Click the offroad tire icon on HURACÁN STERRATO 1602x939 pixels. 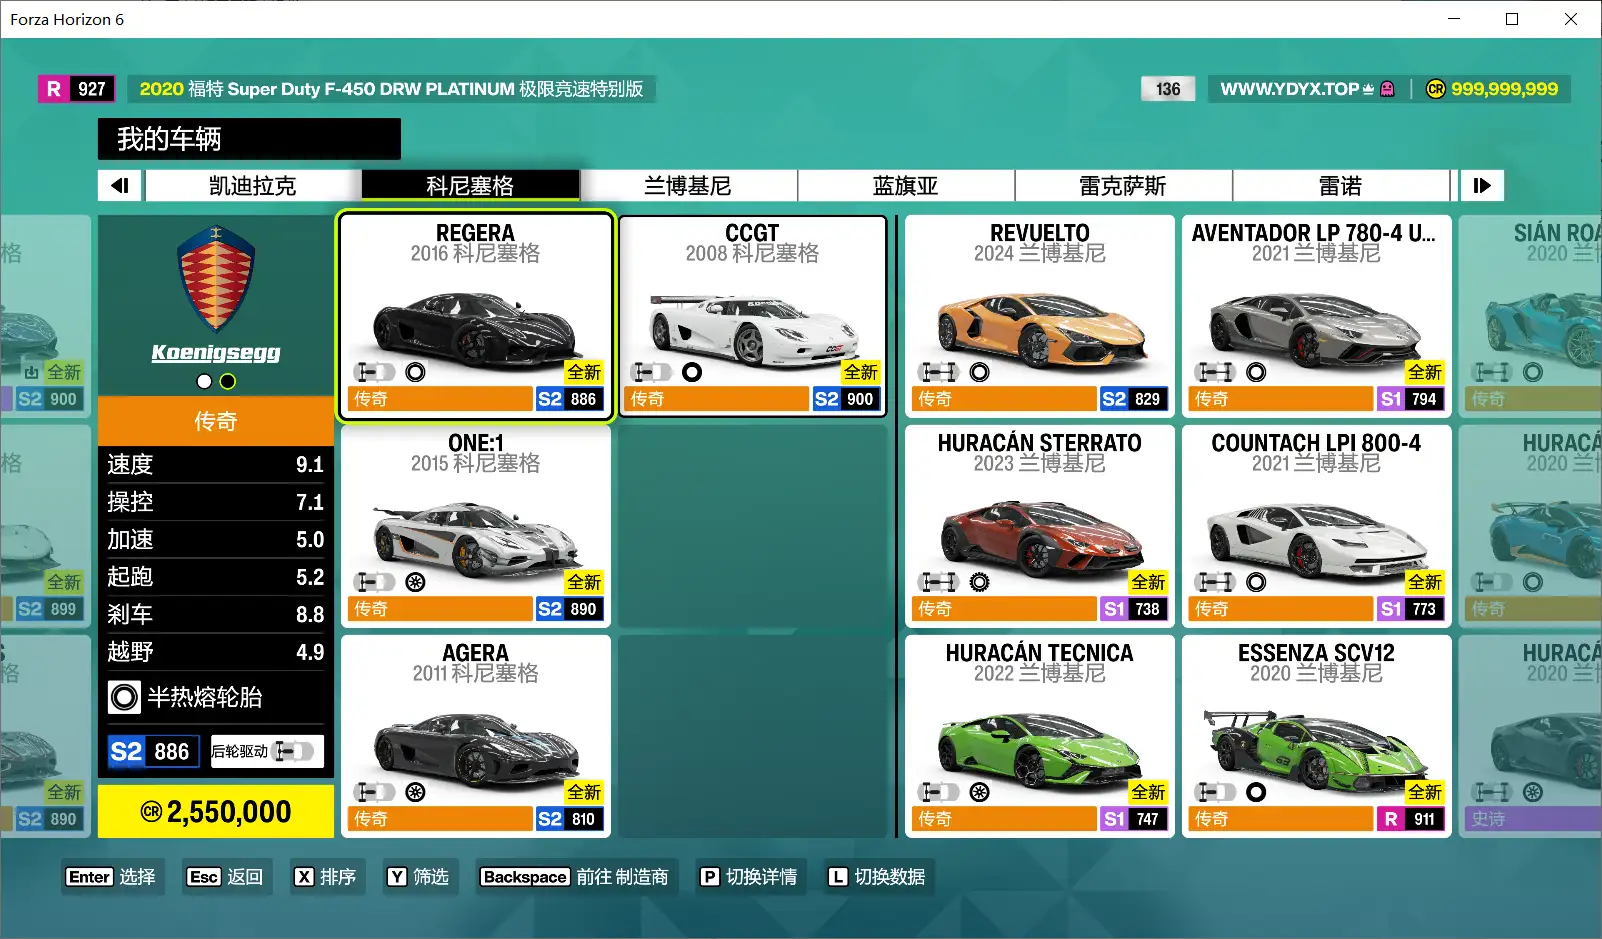980,582
